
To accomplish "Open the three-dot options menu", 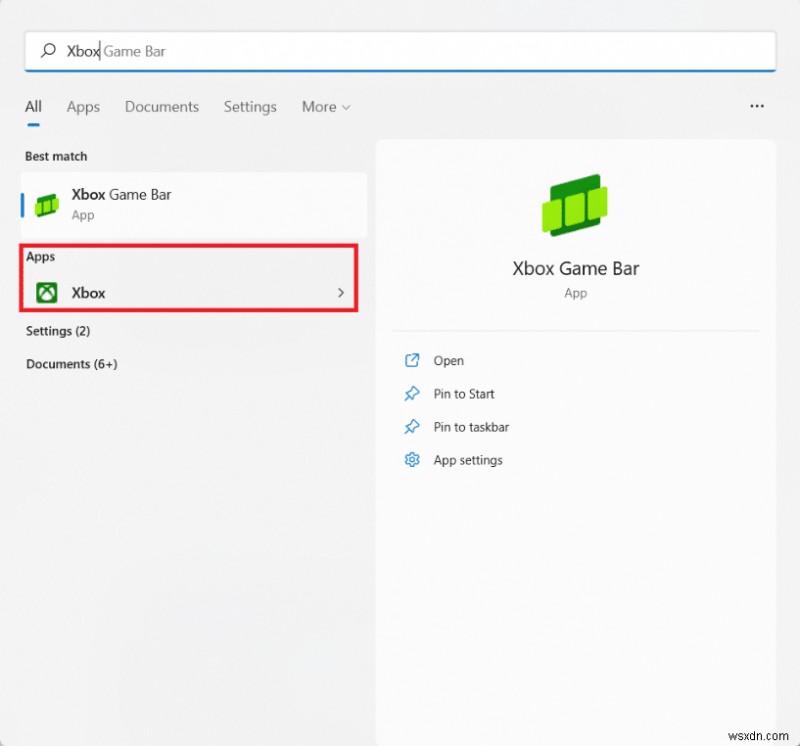I will pos(757,106).
